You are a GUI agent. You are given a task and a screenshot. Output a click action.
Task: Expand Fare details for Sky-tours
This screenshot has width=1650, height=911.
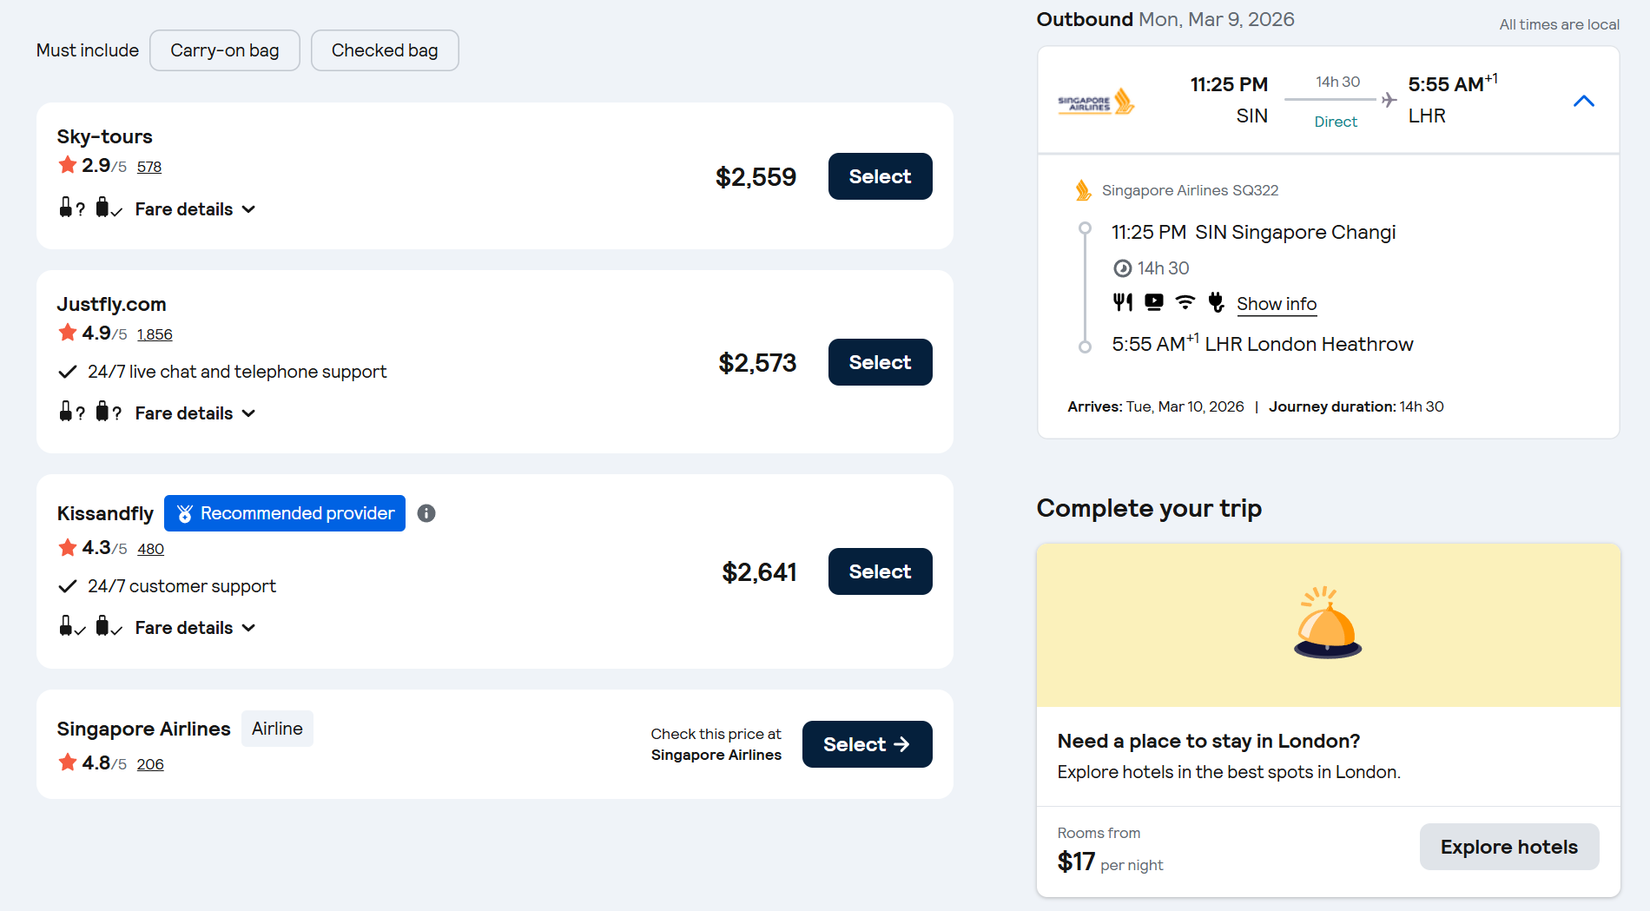195,209
